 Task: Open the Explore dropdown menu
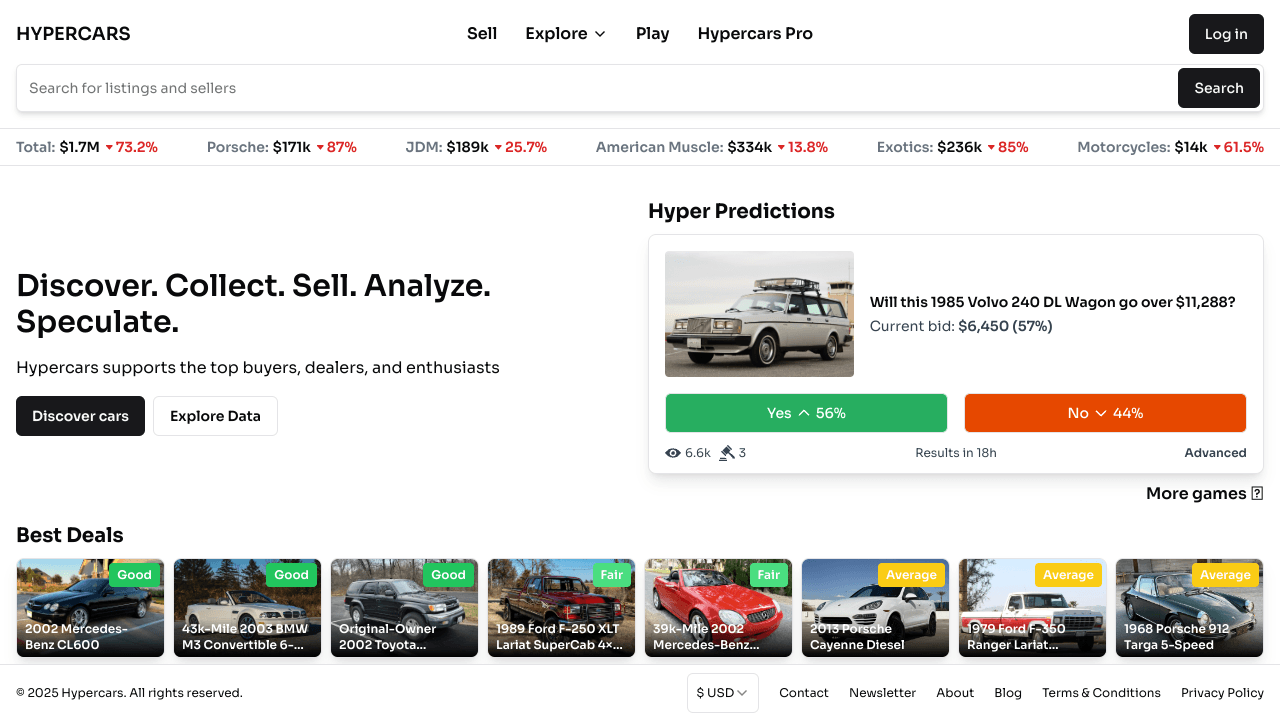click(565, 33)
